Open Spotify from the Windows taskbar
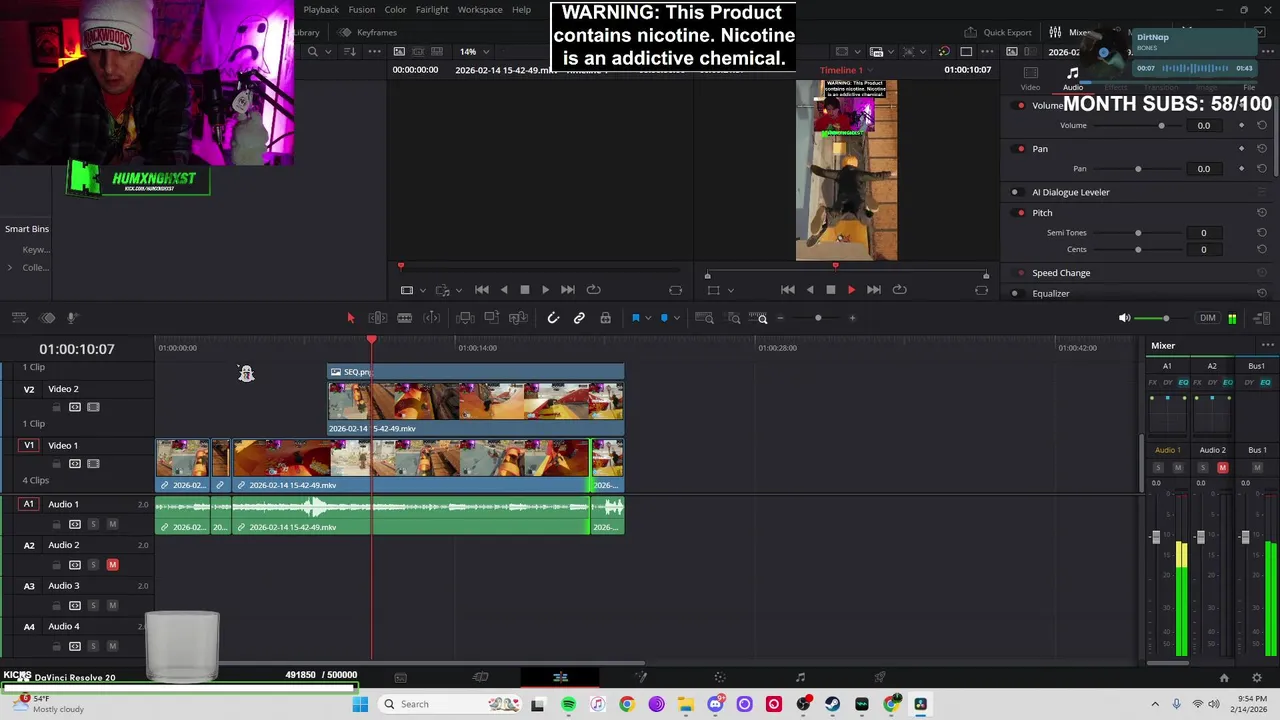 (x=568, y=705)
